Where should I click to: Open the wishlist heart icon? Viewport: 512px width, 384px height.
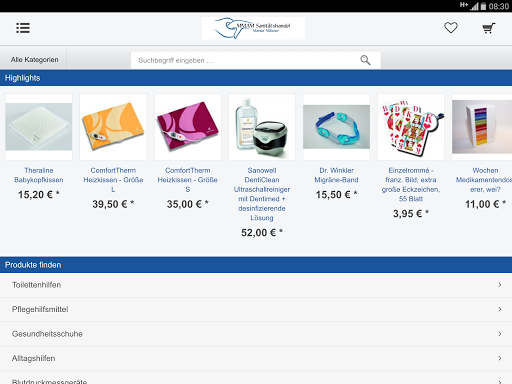click(451, 28)
